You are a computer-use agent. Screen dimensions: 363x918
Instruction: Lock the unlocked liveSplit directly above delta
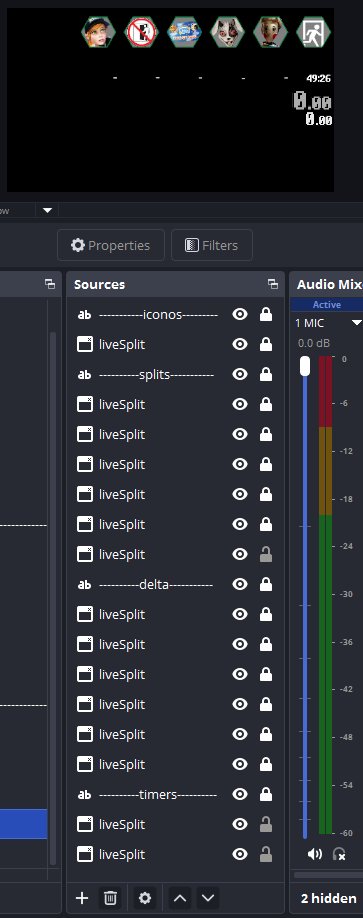coord(266,554)
